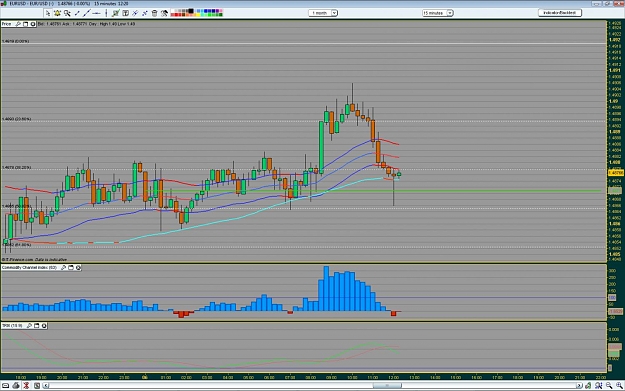Viewport: 625px width, 391px height.
Task: Open wrench settings for Commodity Channel Index panel
Action: click(63, 267)
